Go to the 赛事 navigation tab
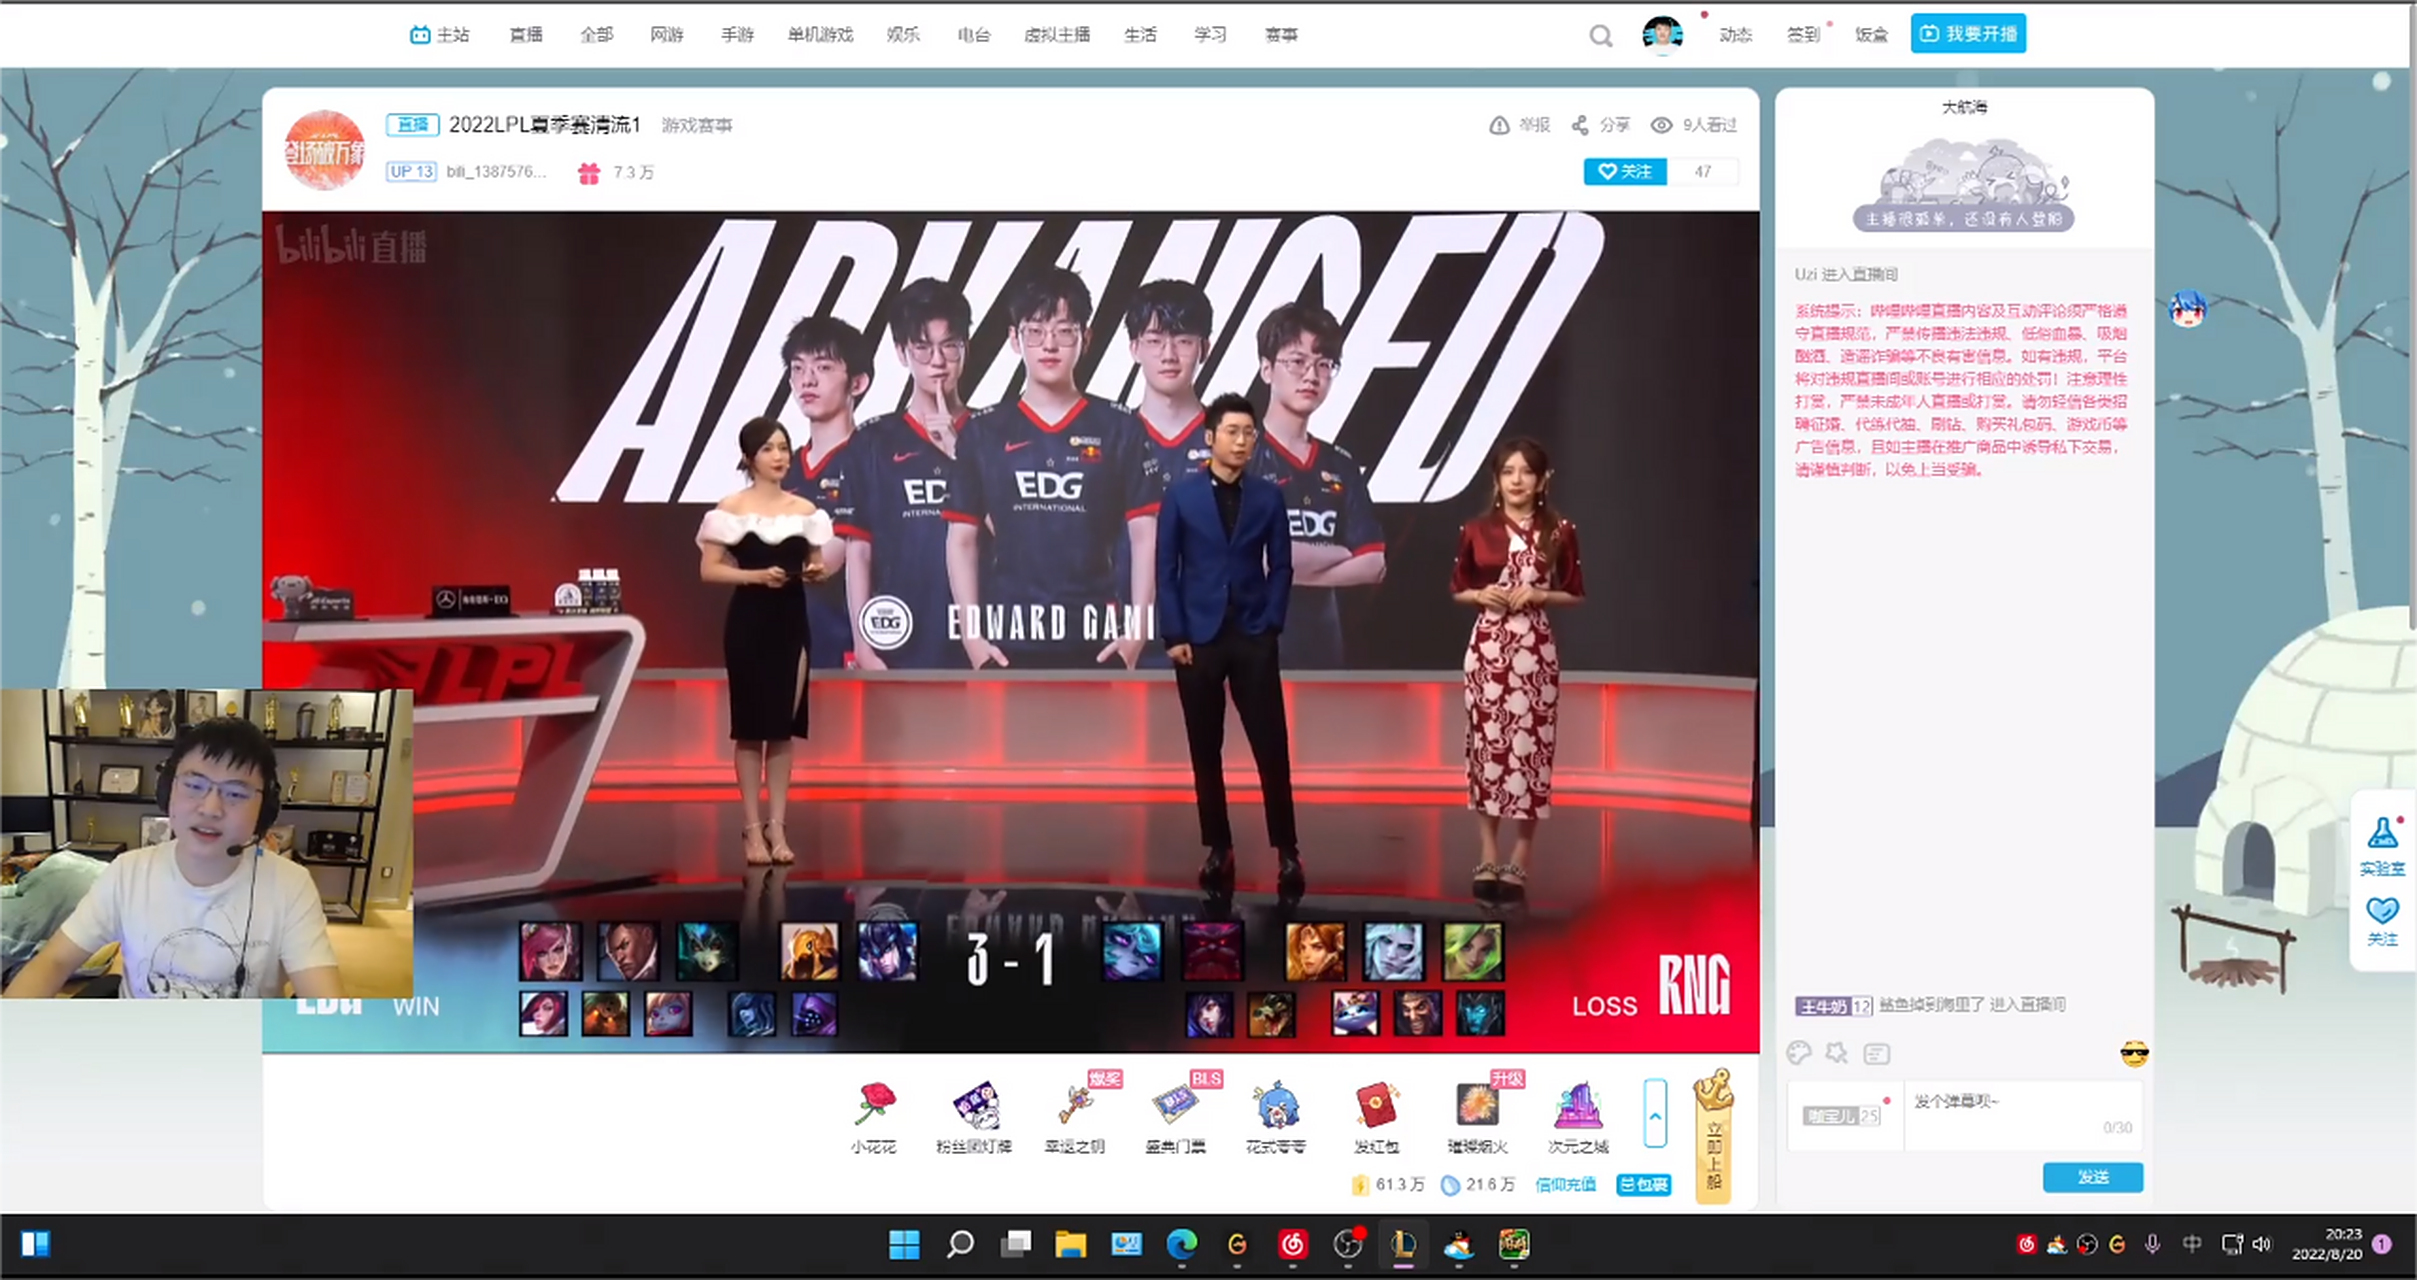This screenshot has width=2417, height=1280. (x=1281, y=35)
